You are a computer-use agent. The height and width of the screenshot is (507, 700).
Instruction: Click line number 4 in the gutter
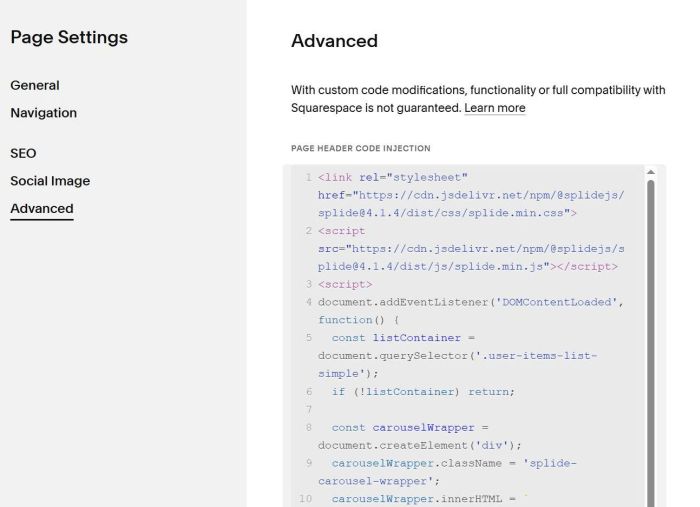[308, 302]
